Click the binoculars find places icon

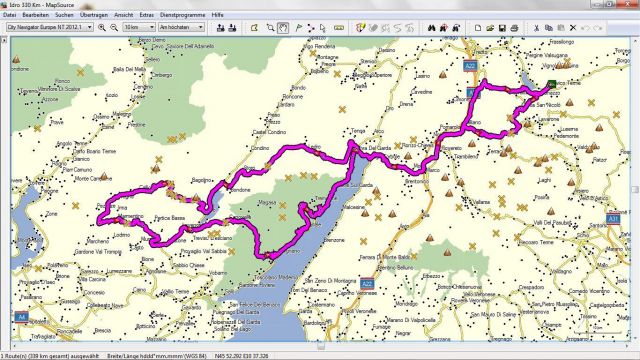coord(431,28)
